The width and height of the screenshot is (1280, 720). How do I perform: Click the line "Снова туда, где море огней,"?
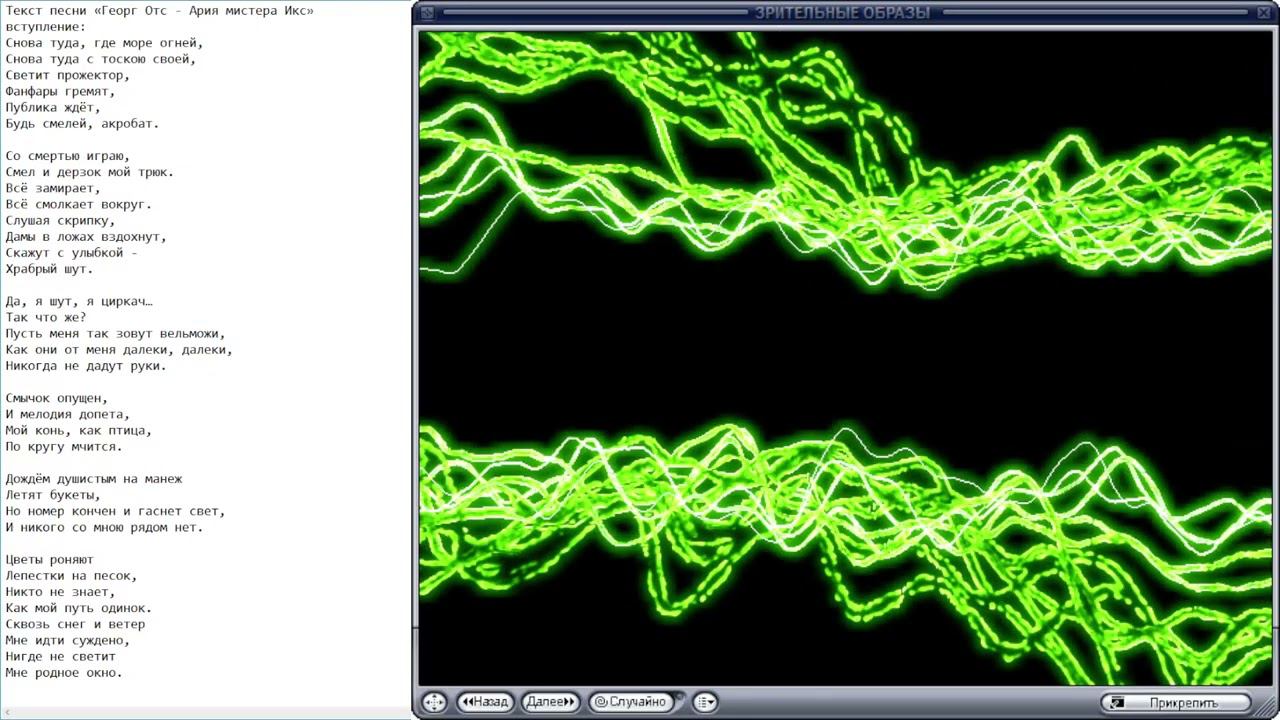105,43
